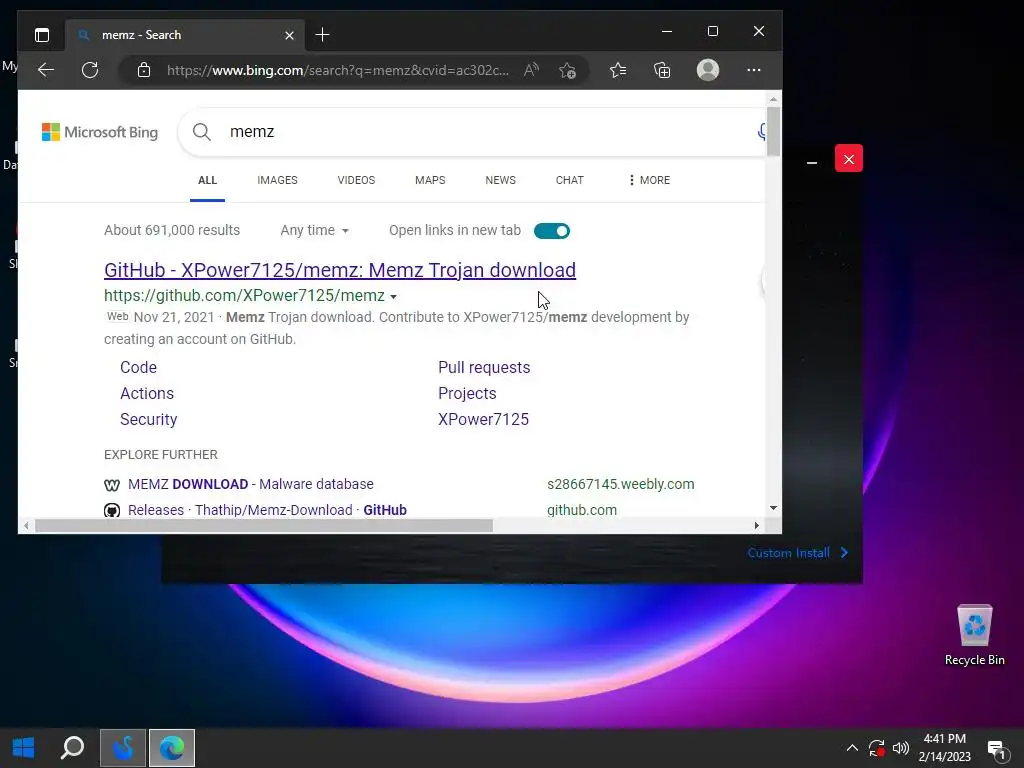
Task: Open the tab actions menu icon
Action: point(42,35)
